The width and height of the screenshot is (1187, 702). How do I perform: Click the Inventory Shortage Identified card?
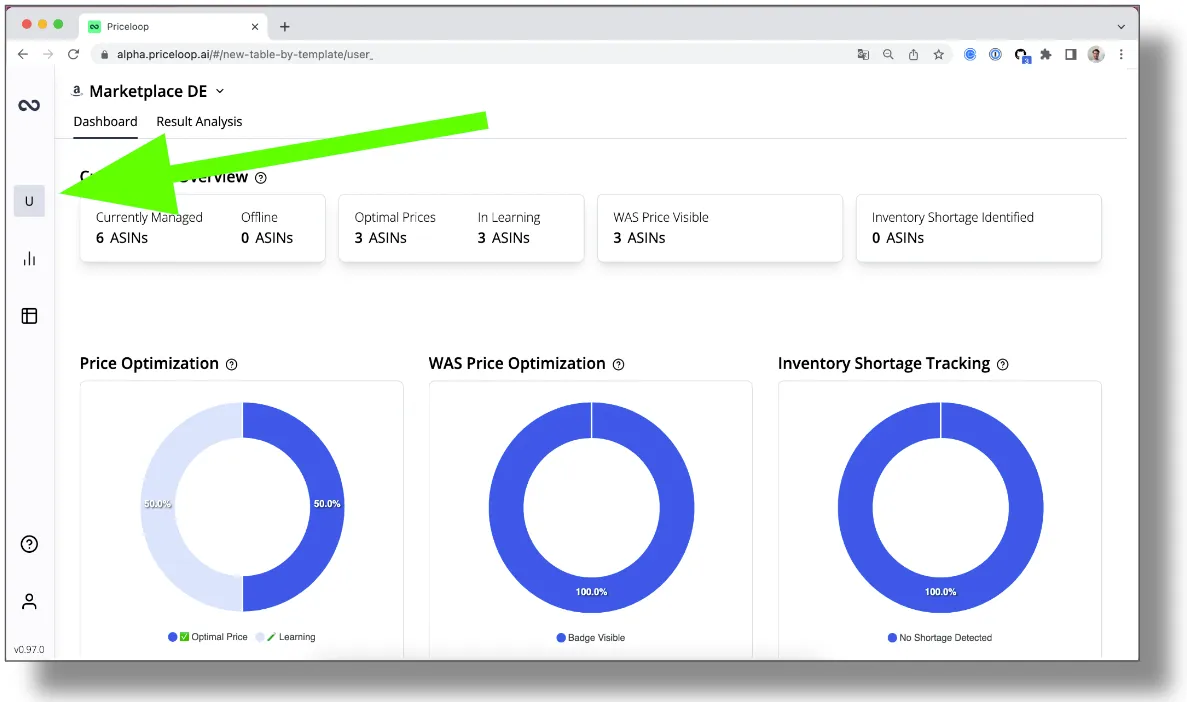click(979, 228)
